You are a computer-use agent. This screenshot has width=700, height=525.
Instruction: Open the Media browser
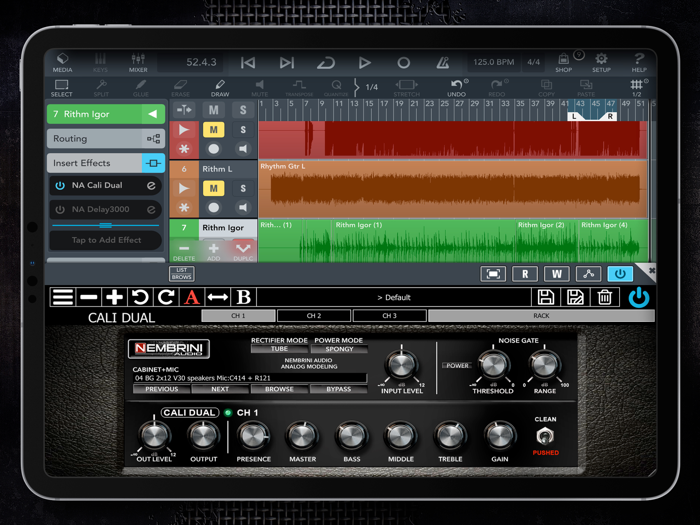click(x=62, y=62)
